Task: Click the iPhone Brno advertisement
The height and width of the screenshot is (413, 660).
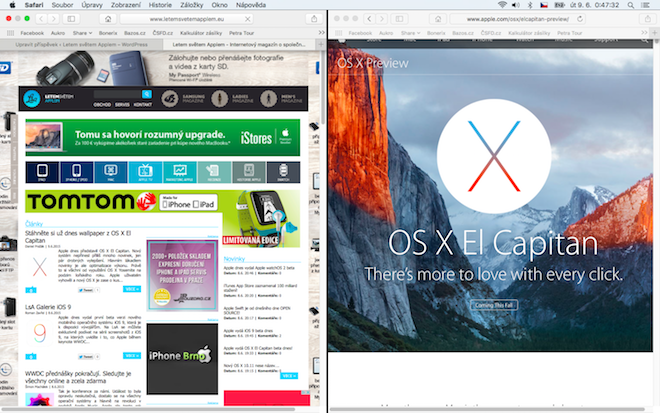Action: (x=182, y=359)
